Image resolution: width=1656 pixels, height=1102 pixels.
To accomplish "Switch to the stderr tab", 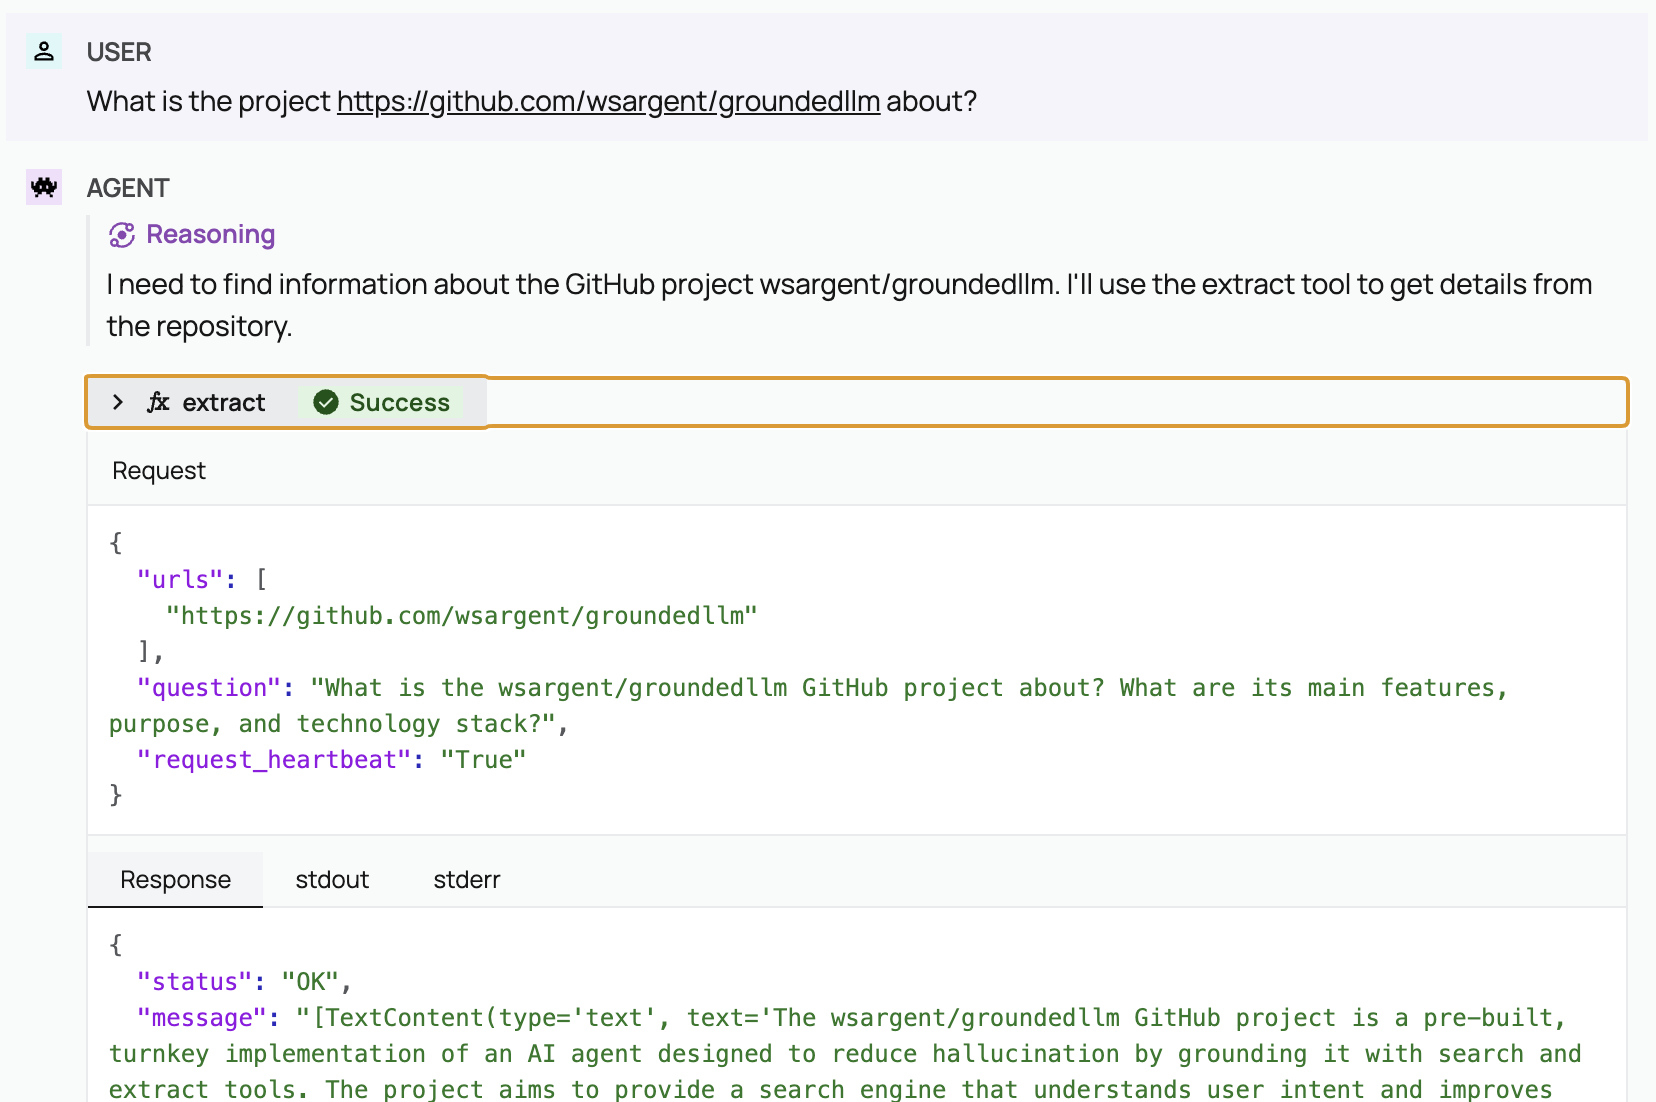I will point(467,880).
